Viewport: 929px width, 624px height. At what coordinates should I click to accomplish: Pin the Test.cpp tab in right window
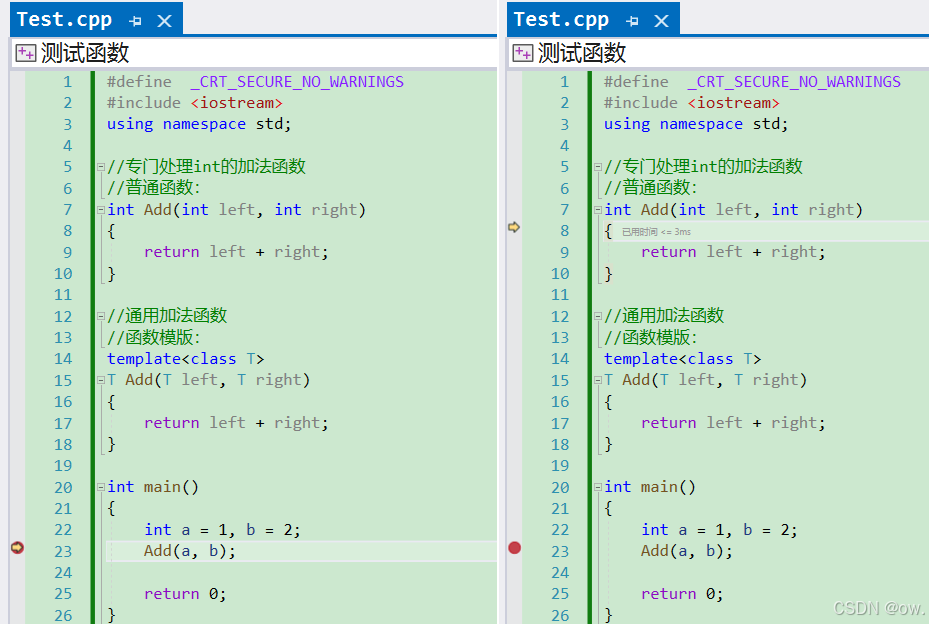[x=632, y=21]
